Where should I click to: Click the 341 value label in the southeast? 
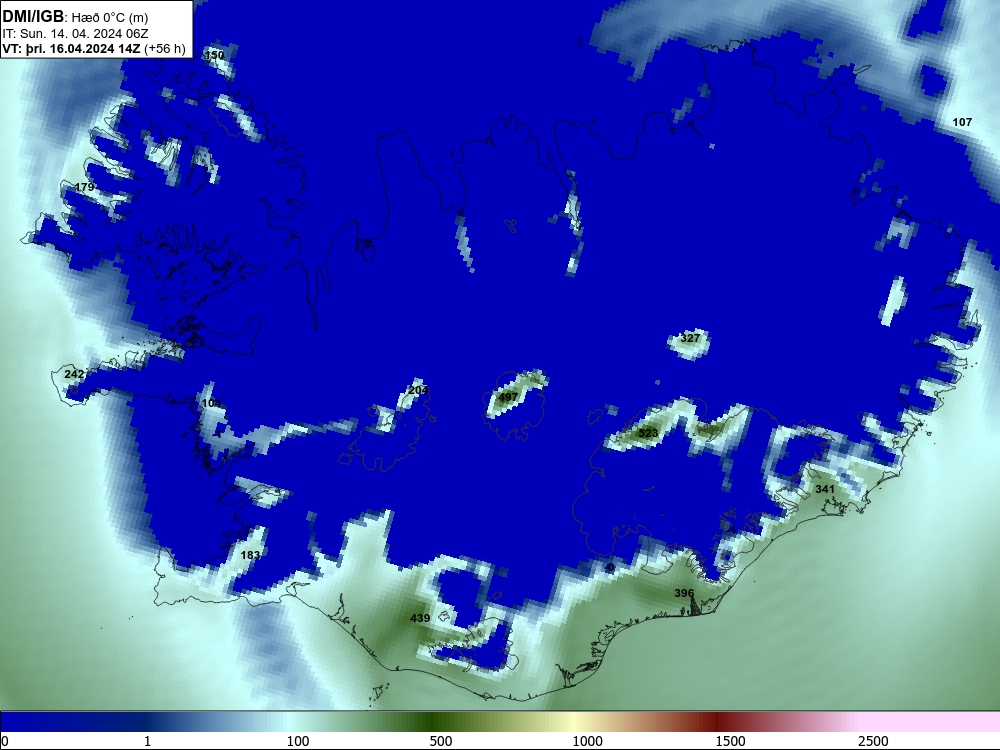click(825, 489)
